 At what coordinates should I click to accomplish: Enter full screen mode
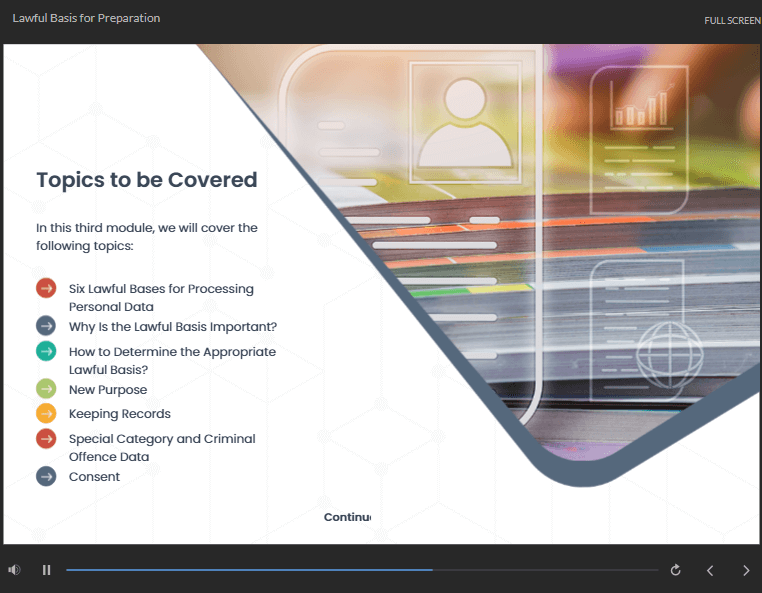[x=732, y=20]
